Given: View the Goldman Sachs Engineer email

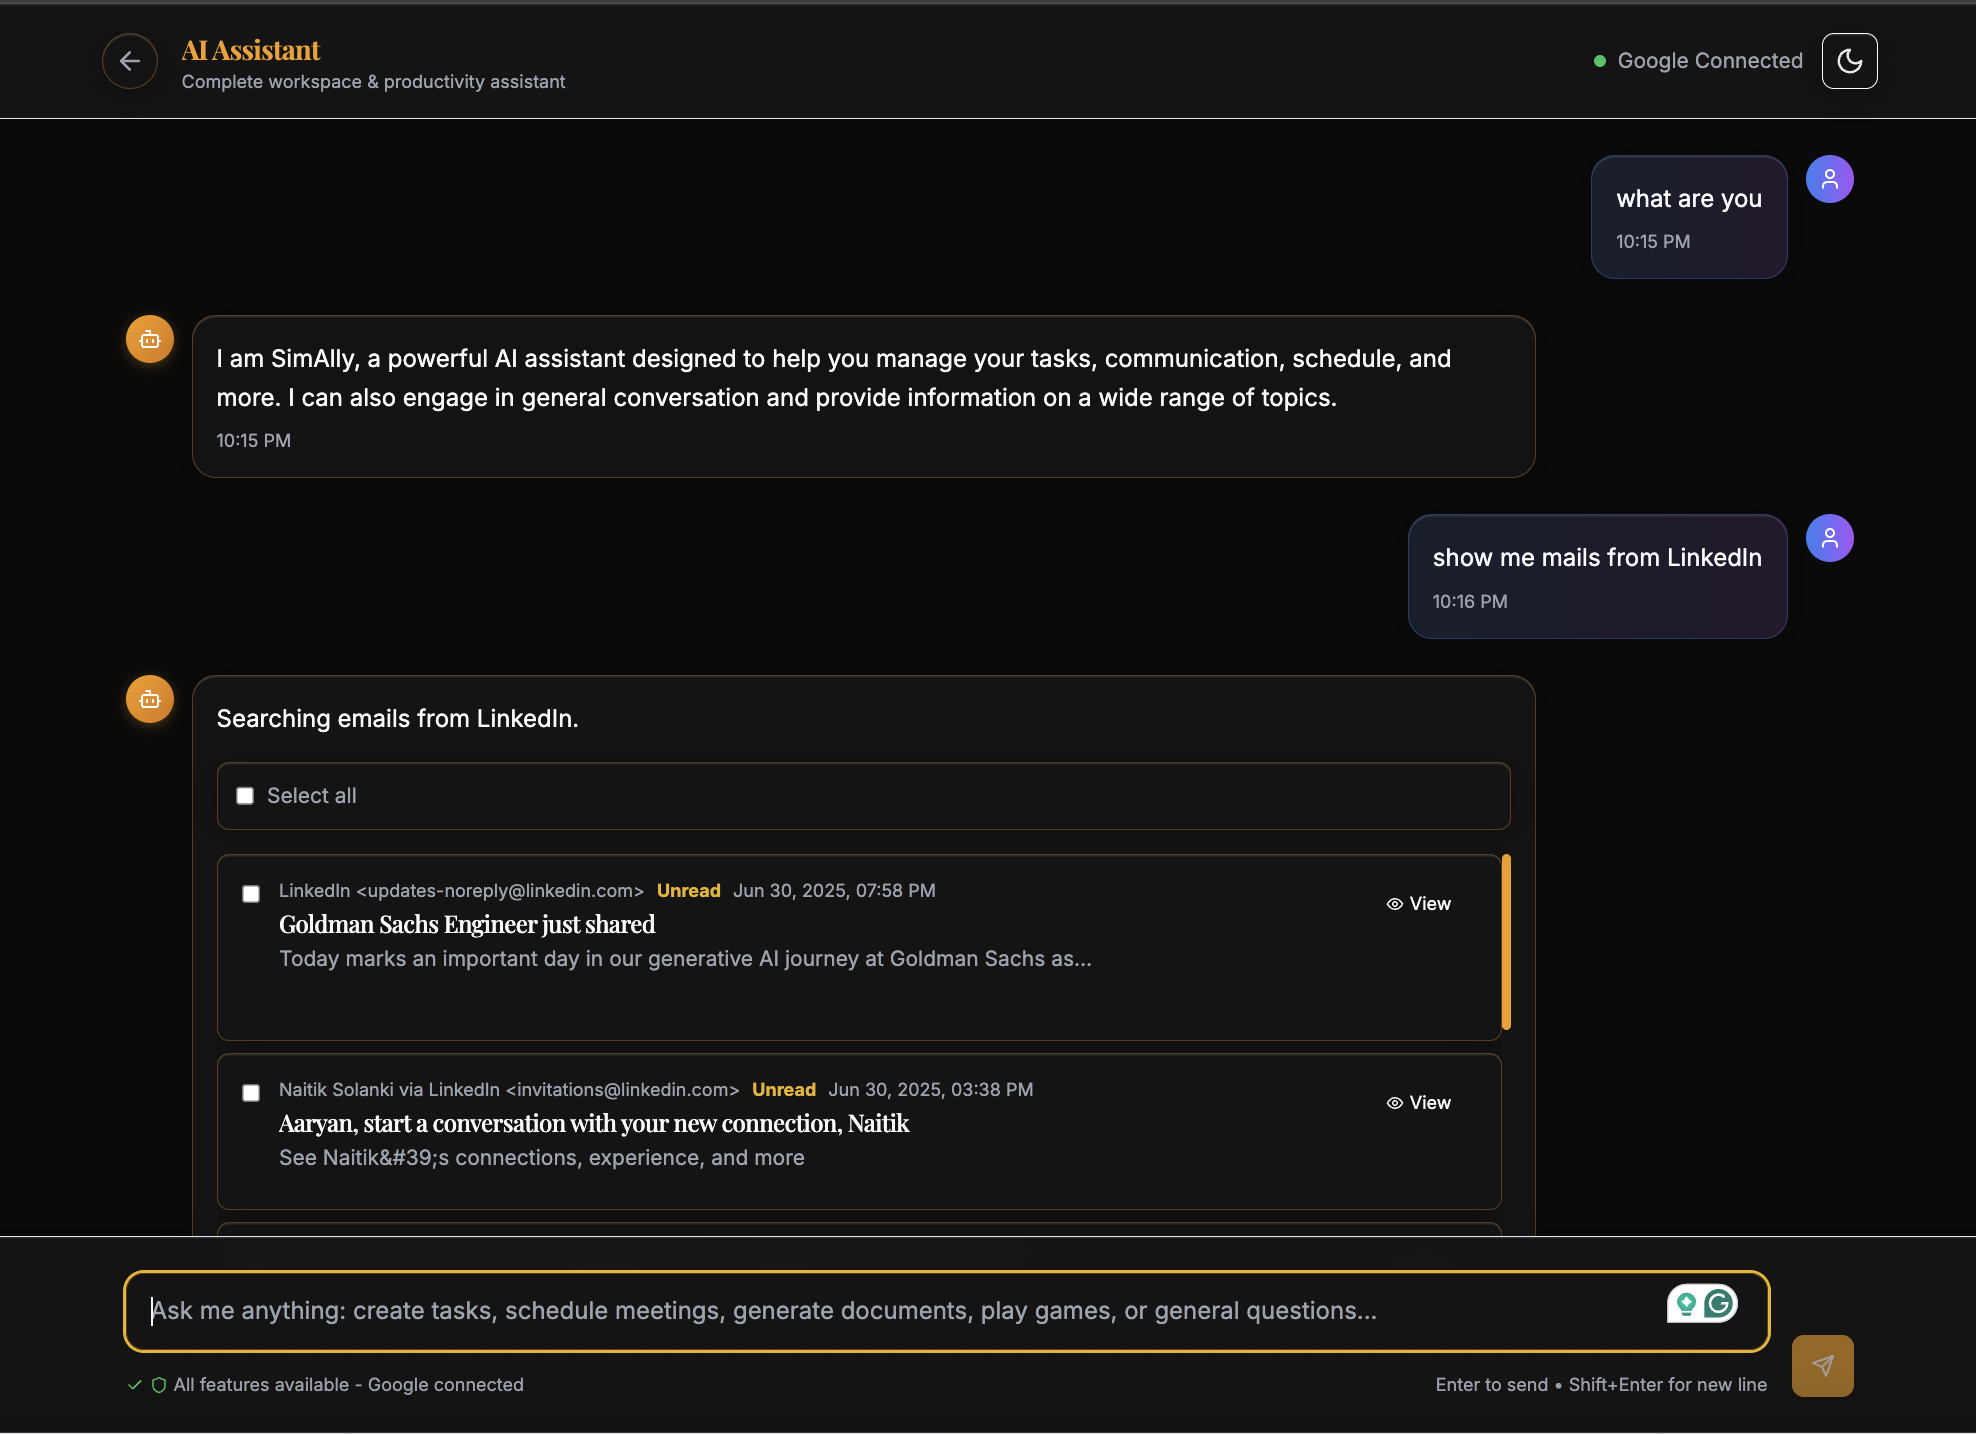Looking at the screenshot, I should click(x=1419, y=904).
